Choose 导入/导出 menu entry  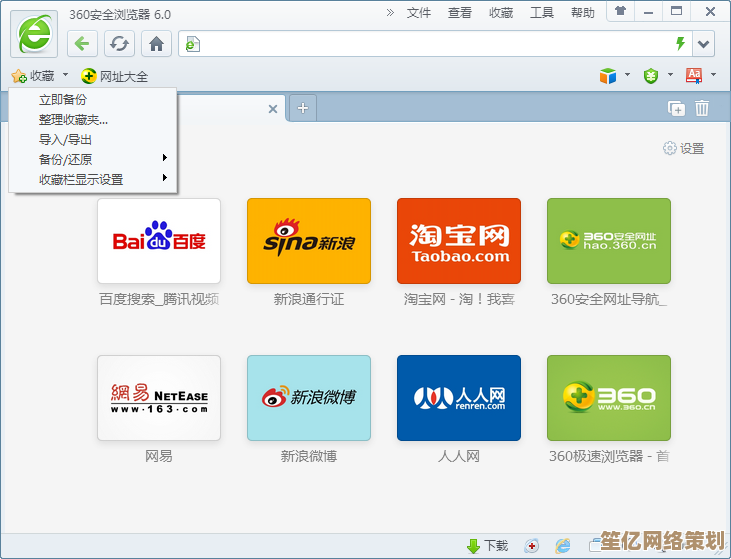point(66,139)
